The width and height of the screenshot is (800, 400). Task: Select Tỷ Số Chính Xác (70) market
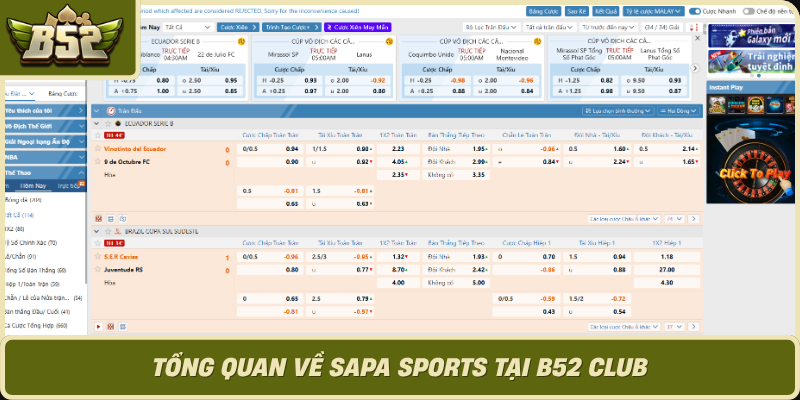31,243
